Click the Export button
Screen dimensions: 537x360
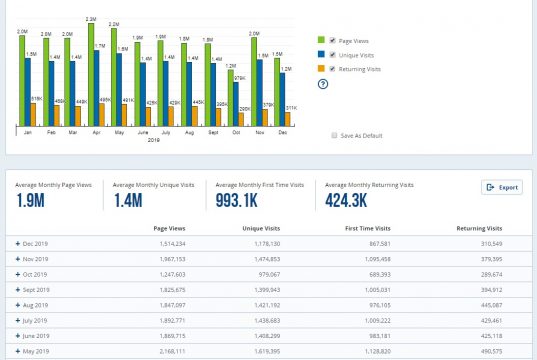pyautogui.click(x=502, y=187)
